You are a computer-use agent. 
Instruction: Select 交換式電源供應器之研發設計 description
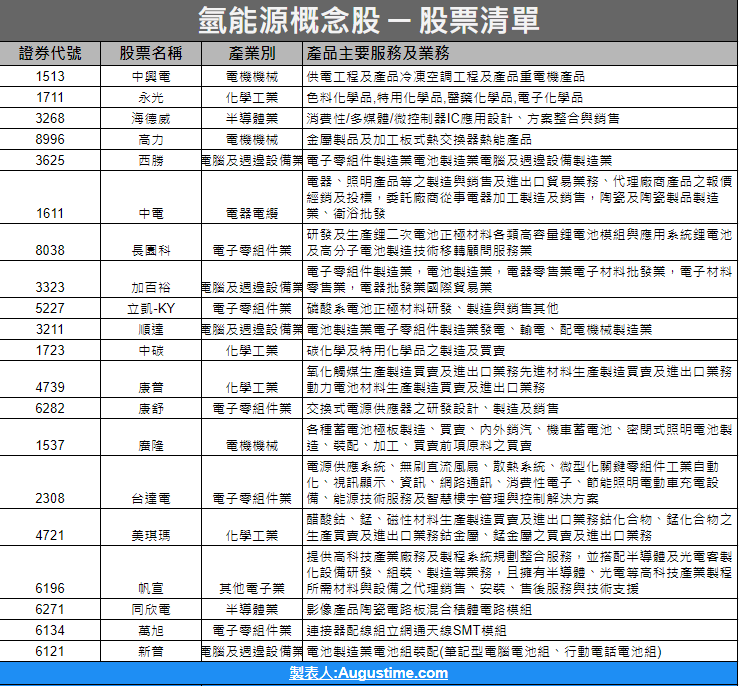[432, 408]
